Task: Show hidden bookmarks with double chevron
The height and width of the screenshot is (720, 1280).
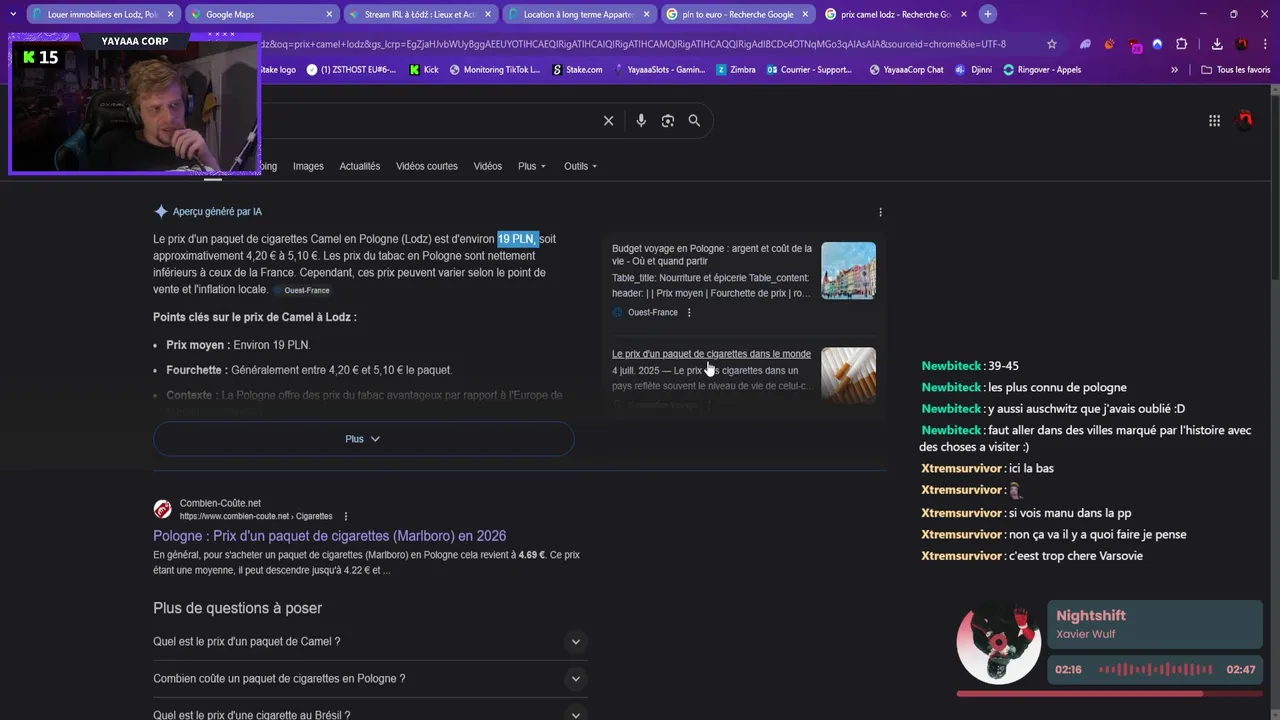Action: click(1174, 70)
